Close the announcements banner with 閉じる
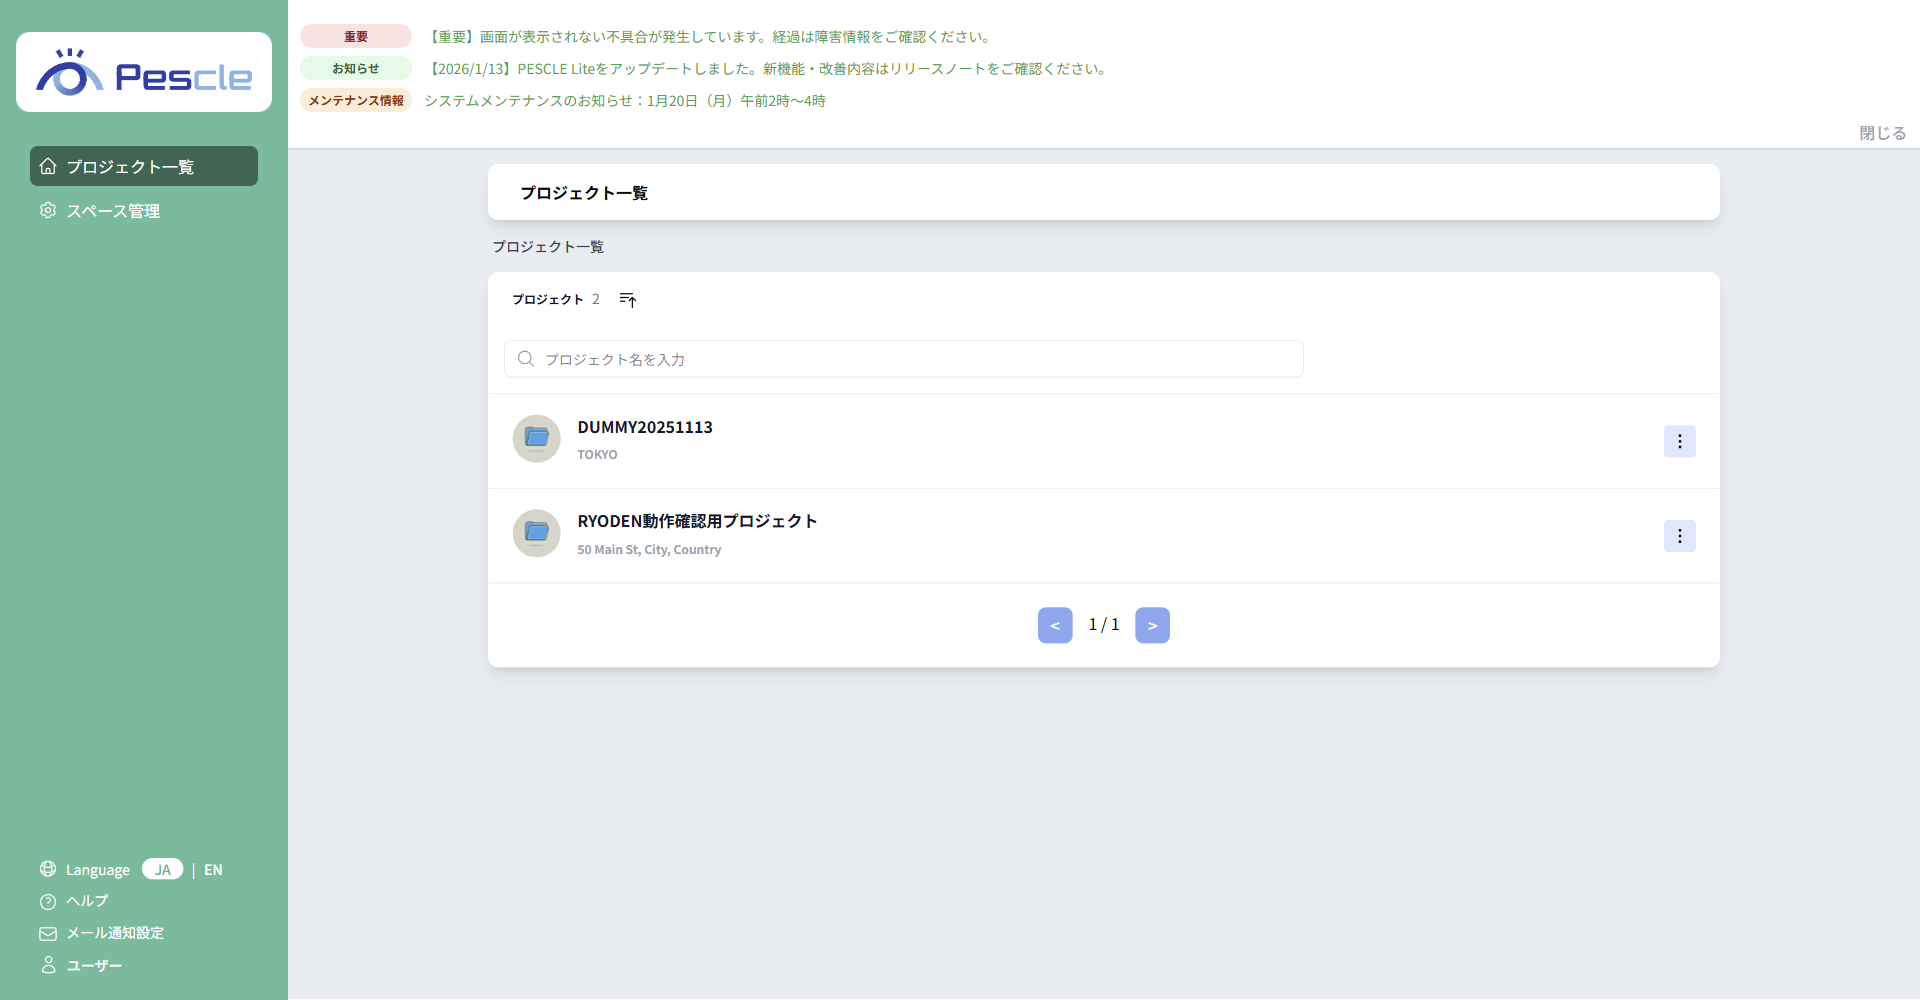 click(1882, 133)
